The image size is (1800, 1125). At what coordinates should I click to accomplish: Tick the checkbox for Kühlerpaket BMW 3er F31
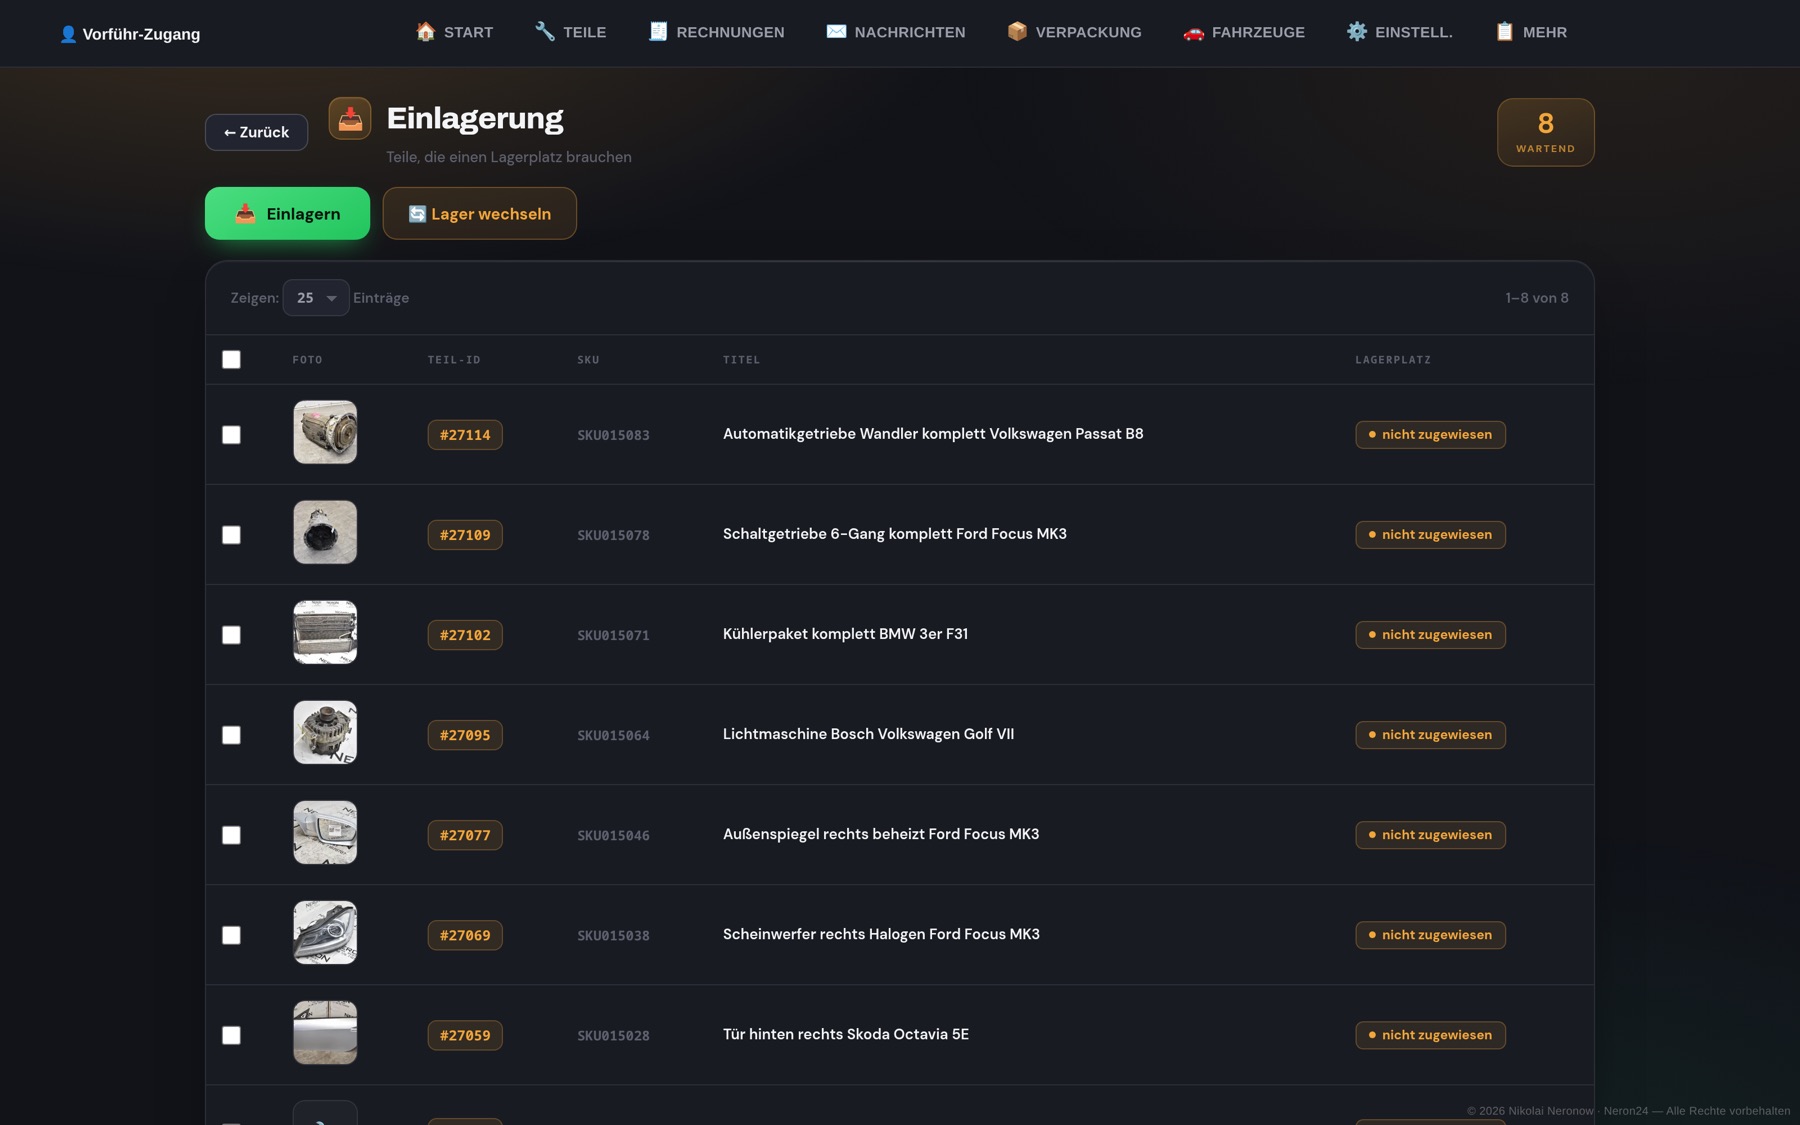[231, 635]
